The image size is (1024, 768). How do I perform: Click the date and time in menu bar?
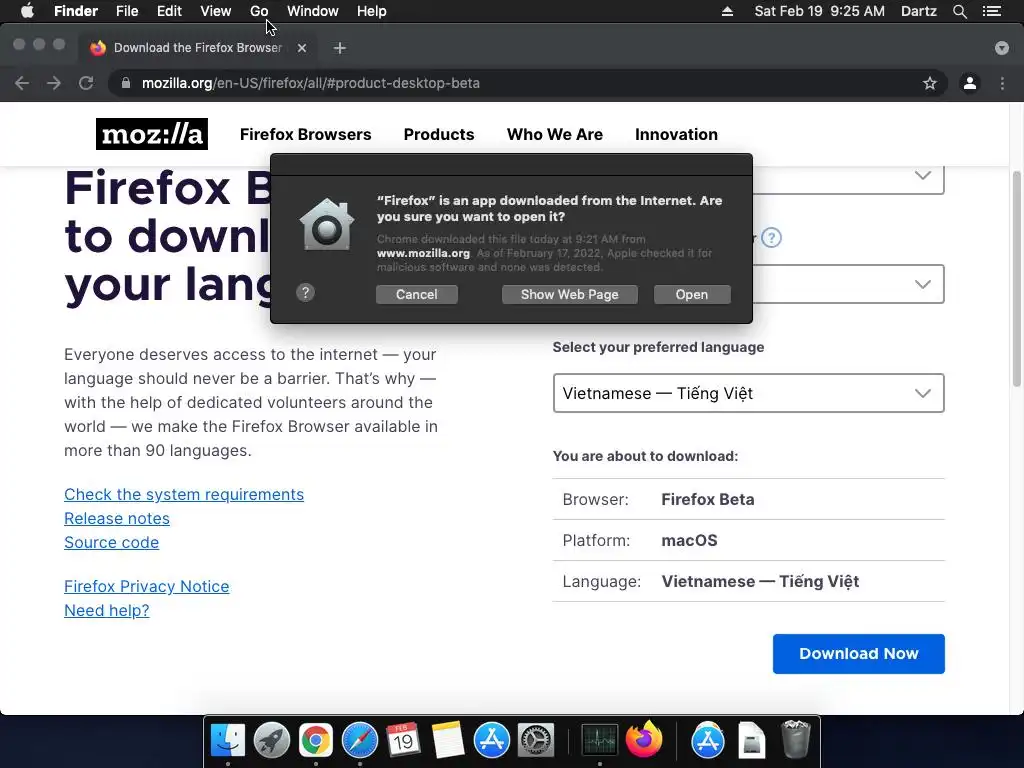click(x=819, y=11)
